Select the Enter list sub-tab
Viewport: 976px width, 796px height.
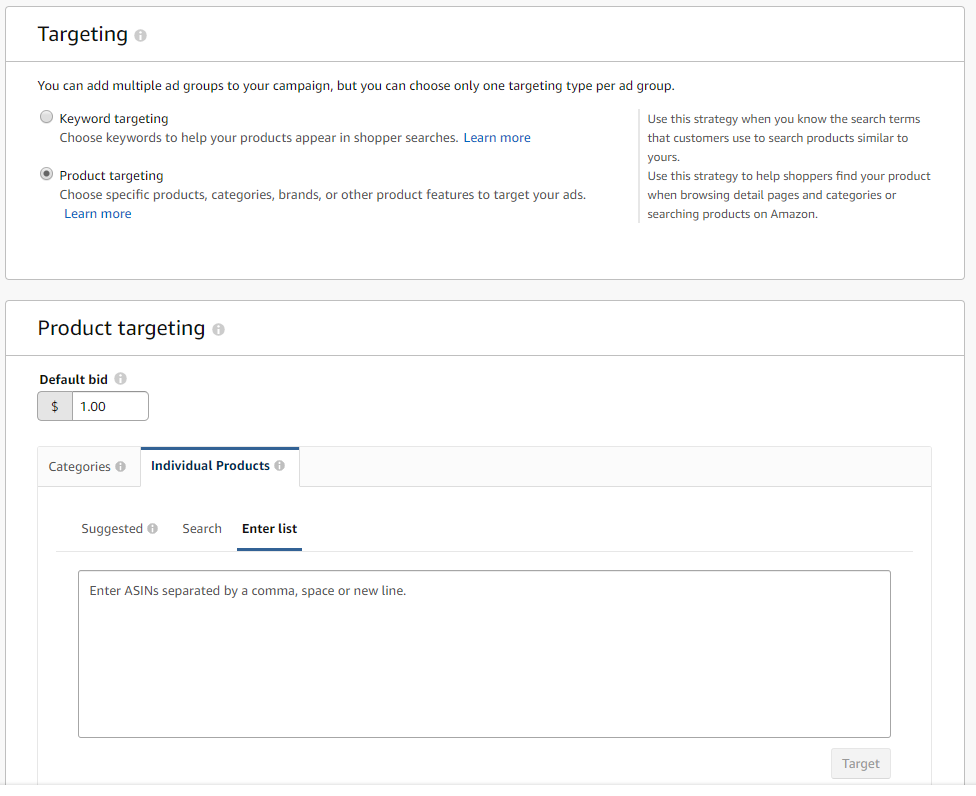[x=269, y=529]
